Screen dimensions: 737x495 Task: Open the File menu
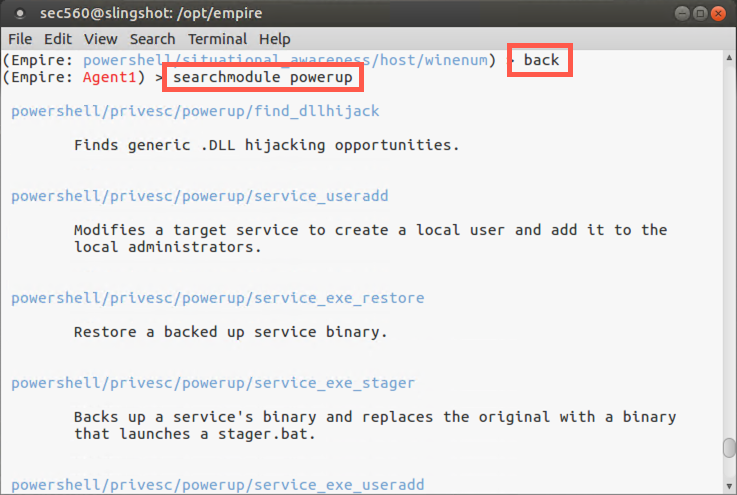tap(20, 39)
